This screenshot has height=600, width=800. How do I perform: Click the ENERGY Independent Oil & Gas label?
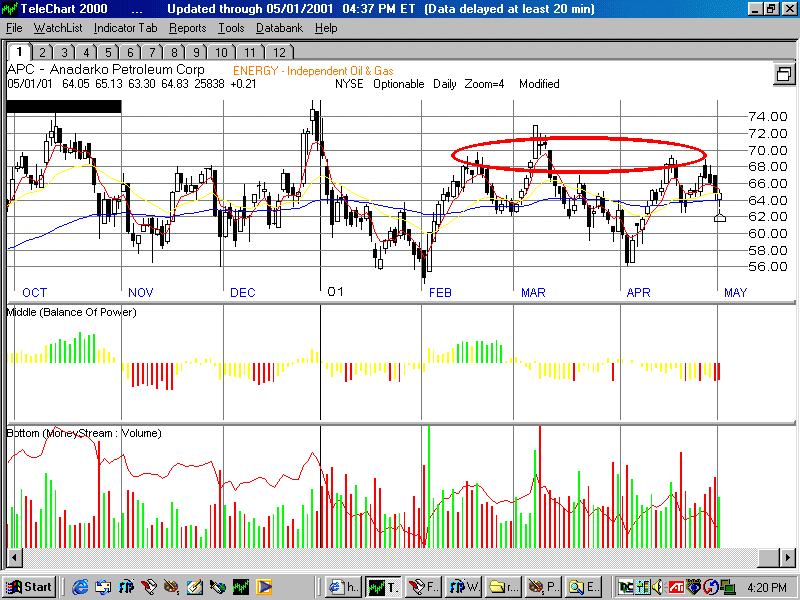tap(313, 71)
